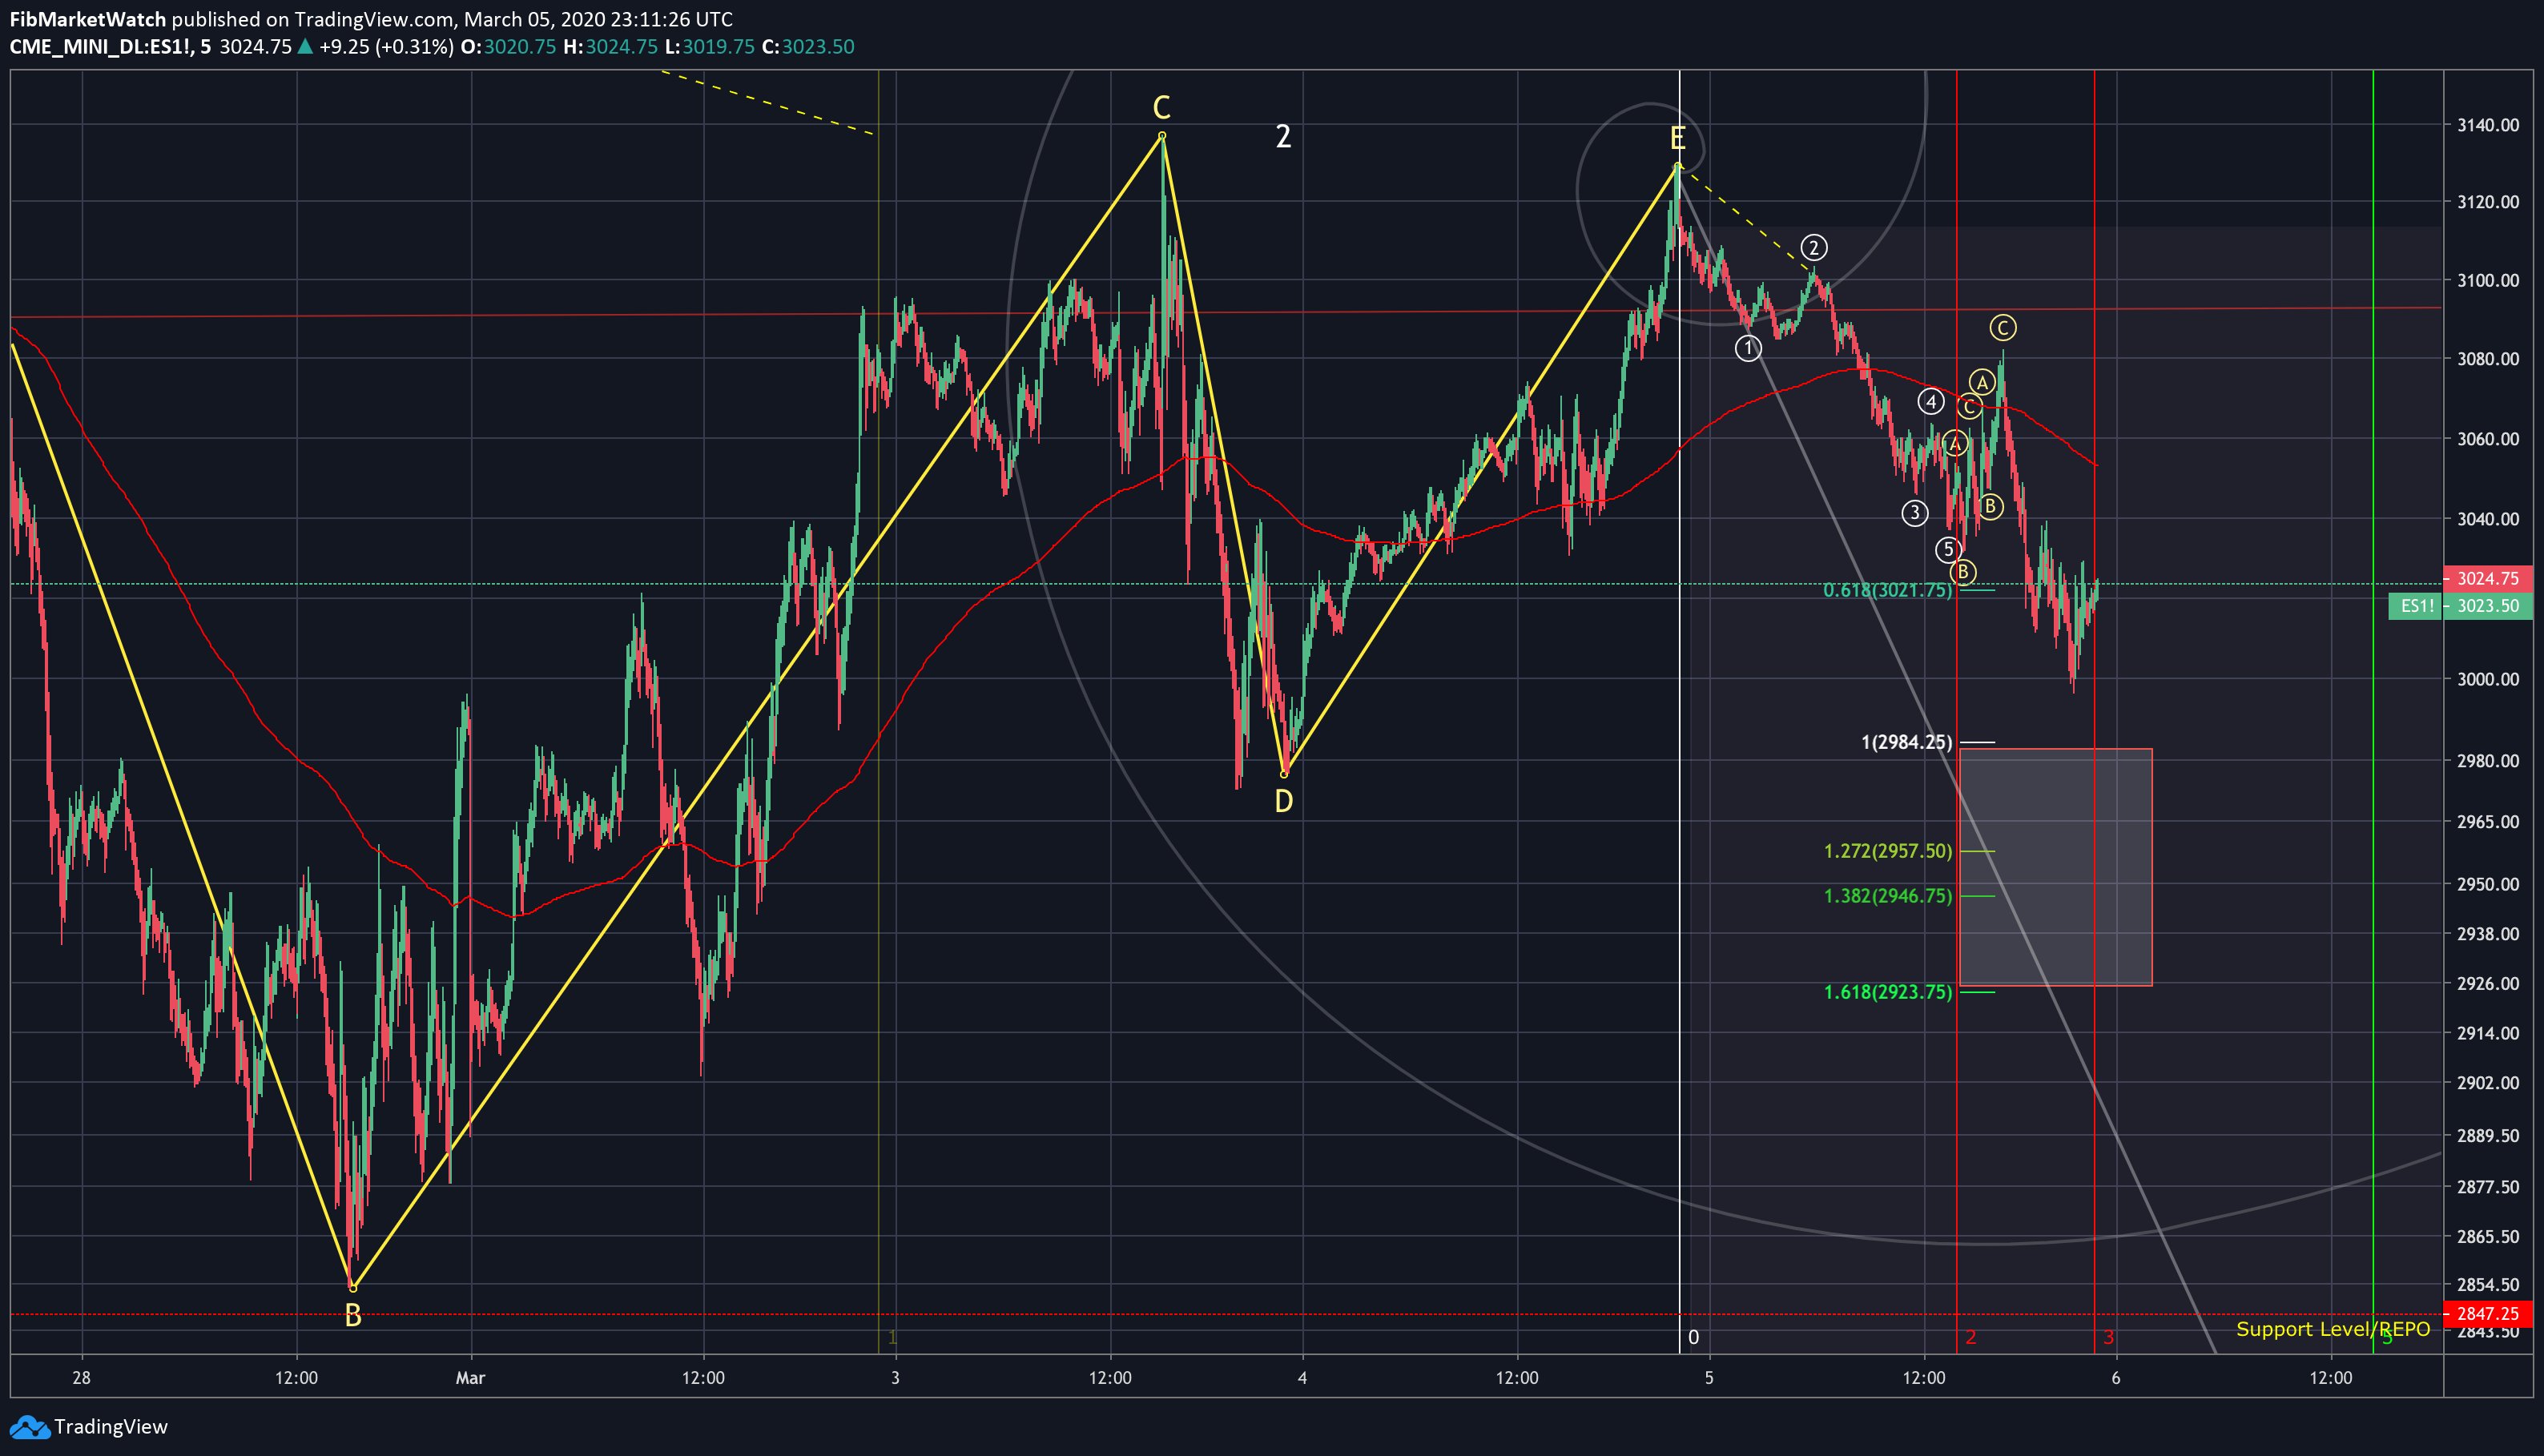The image size is (2544, 1456).
Task: Select the open value O:3020.75
Action: click(x=508, y=47)
